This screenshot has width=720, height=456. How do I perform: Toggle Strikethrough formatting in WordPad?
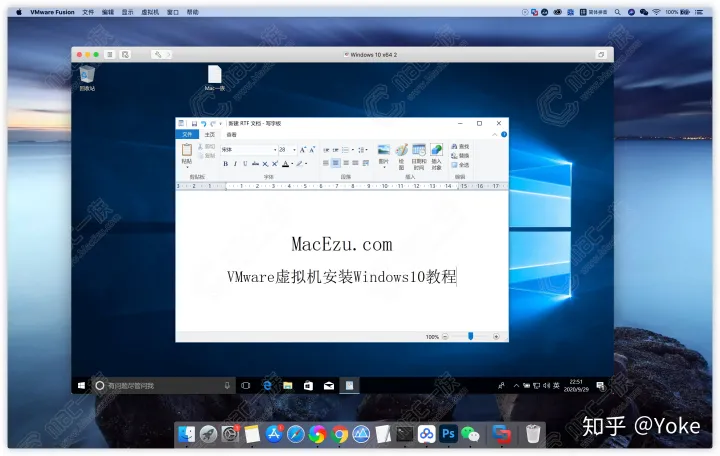[x=255, y=163]
